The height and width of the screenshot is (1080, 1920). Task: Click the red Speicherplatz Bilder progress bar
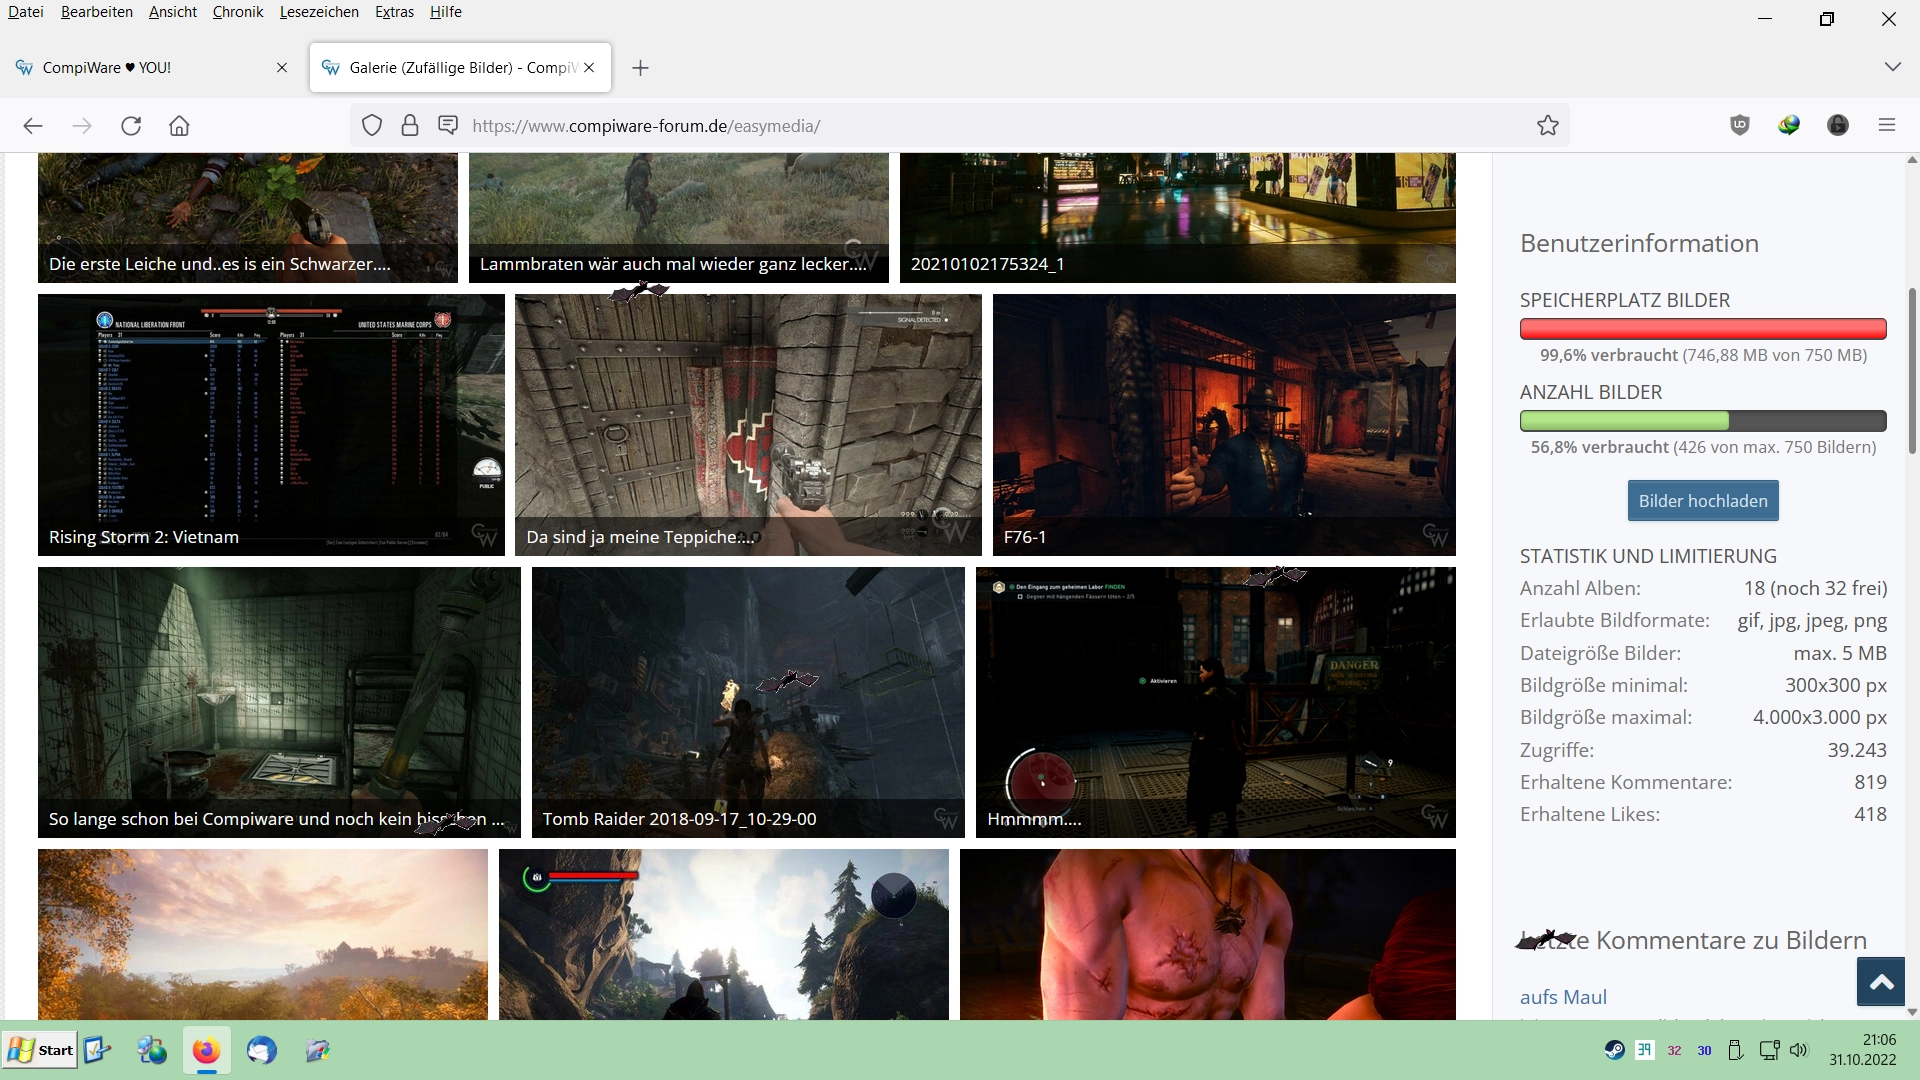click(1703, 329)
